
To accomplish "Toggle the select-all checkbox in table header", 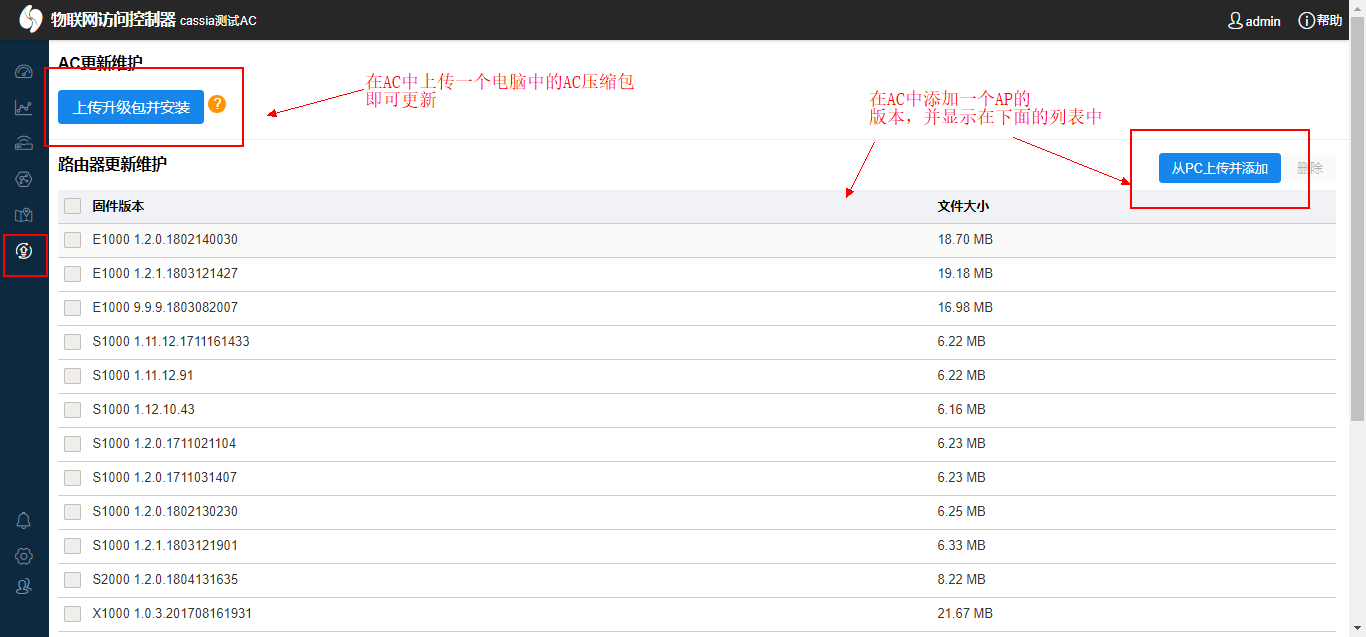I will pos(72,206).
